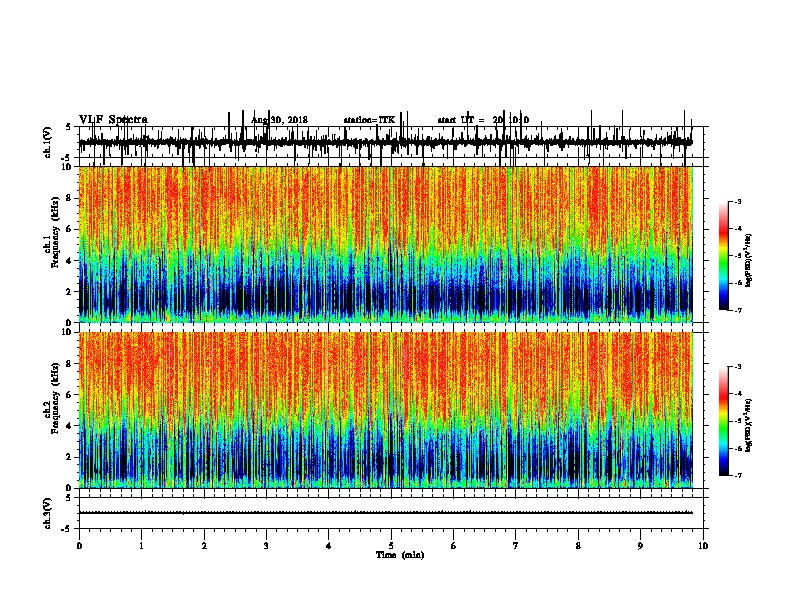Click the time axis tick label "9"
This screenshot has width=792, height=612.
coord(640,546)
